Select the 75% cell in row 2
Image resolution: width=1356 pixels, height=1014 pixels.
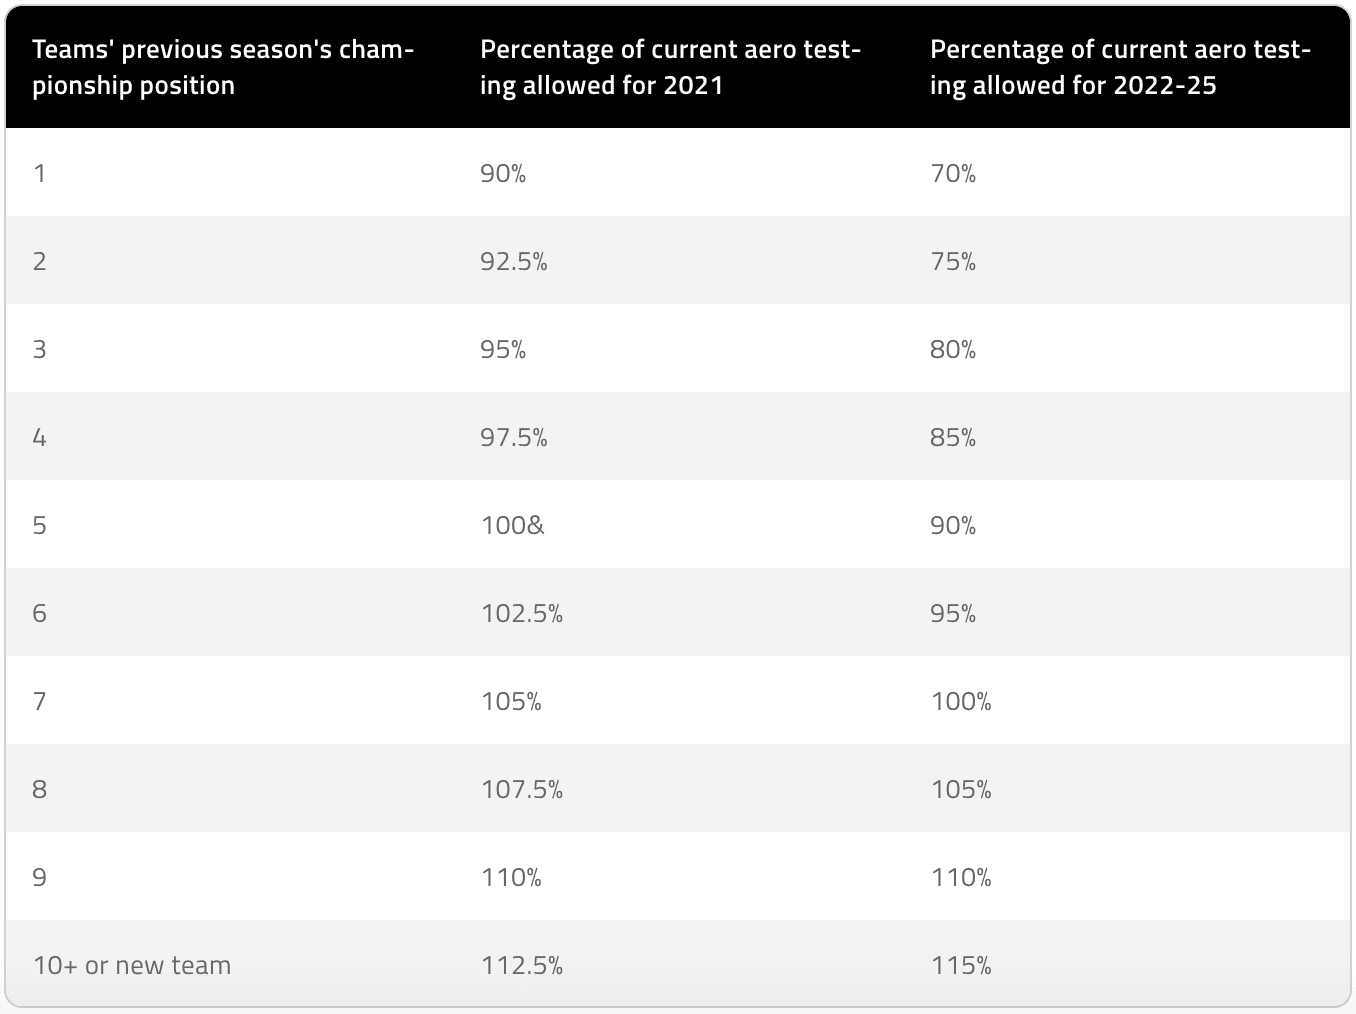(x=953, y=261)
